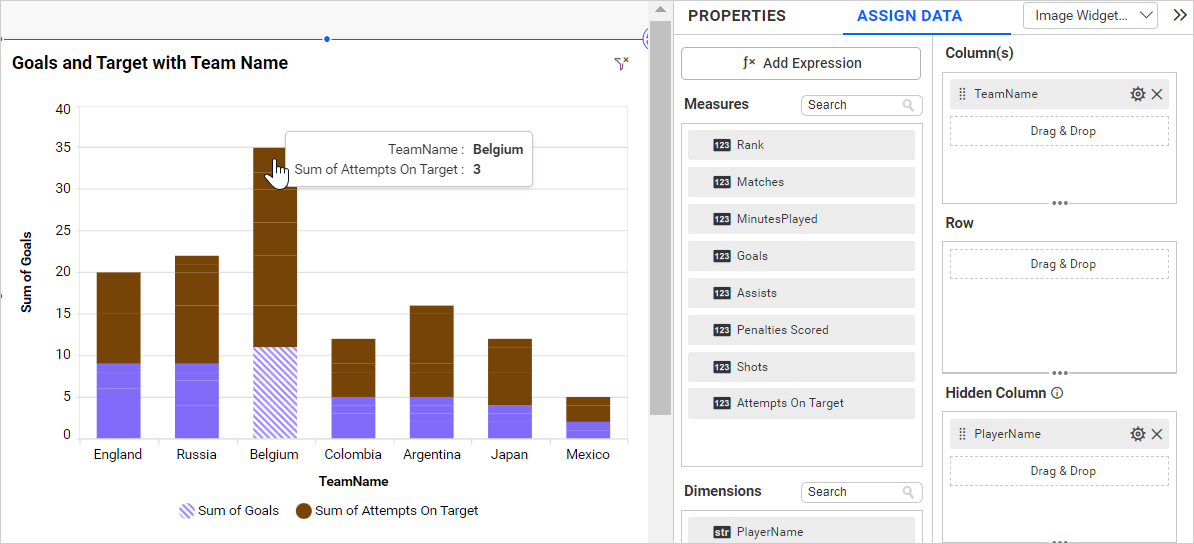Open the Image Widget dropdown
This screenshot has width=1194, height=544.
1089,15
